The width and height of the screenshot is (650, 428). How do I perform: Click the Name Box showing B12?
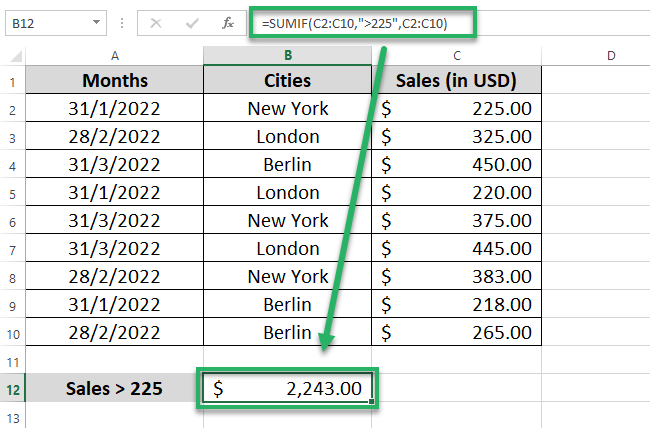pos(56,23)
